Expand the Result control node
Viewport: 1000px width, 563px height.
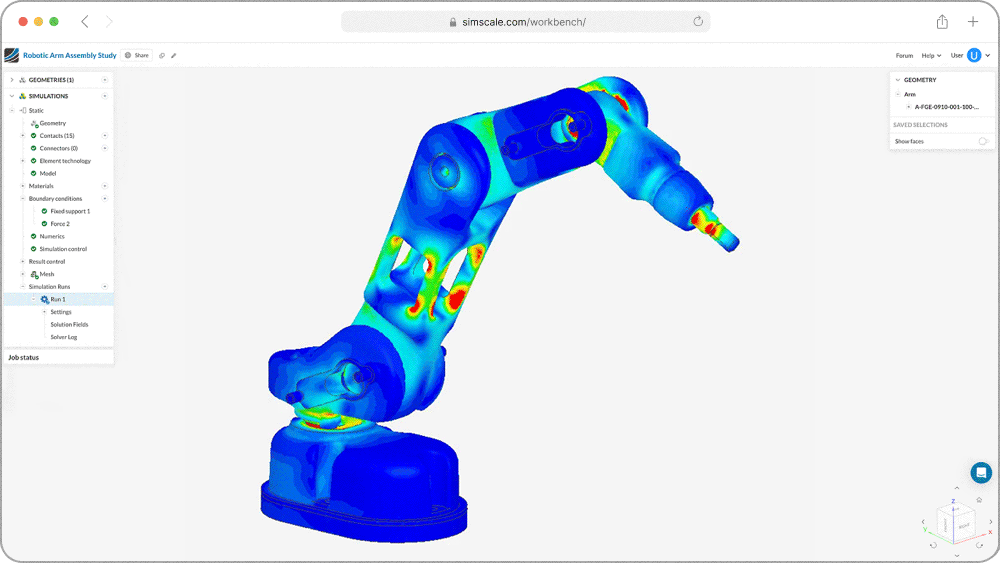[22, 261]
